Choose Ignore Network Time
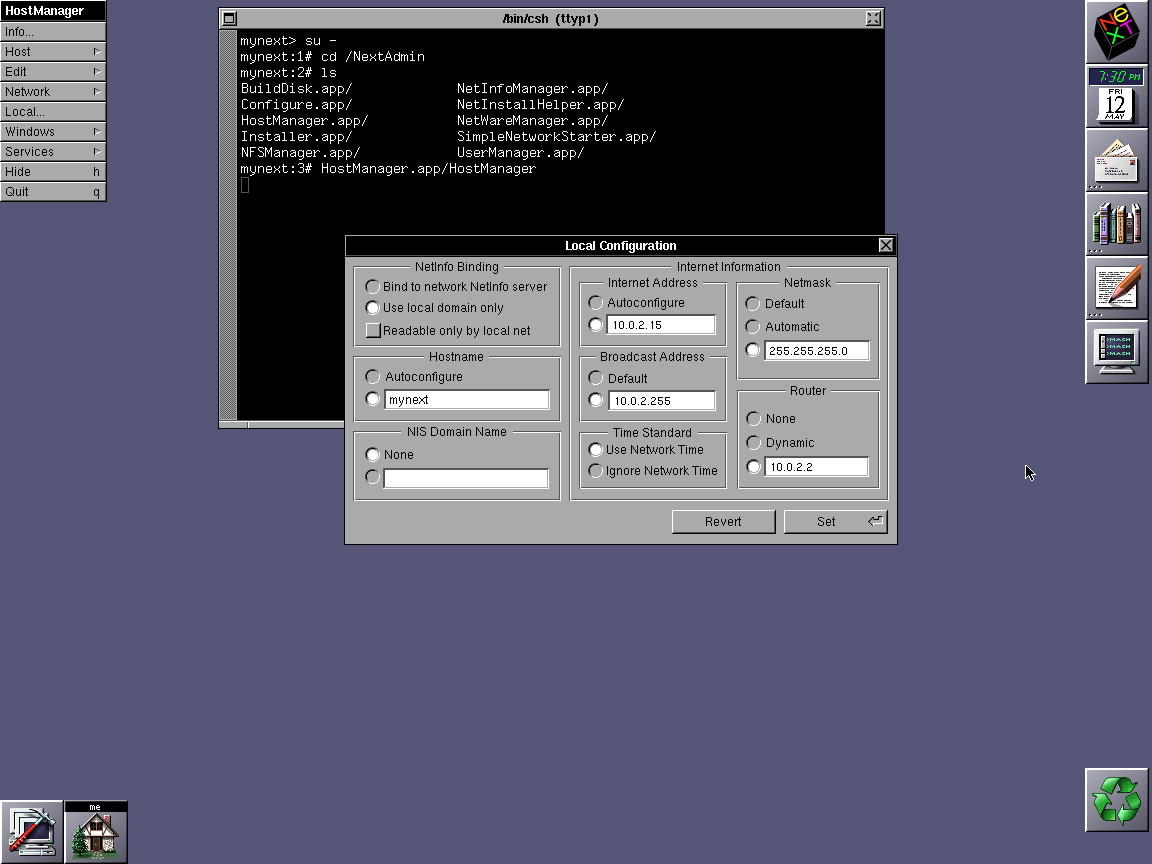1152x864 pixels. click(x=595, y=470)
